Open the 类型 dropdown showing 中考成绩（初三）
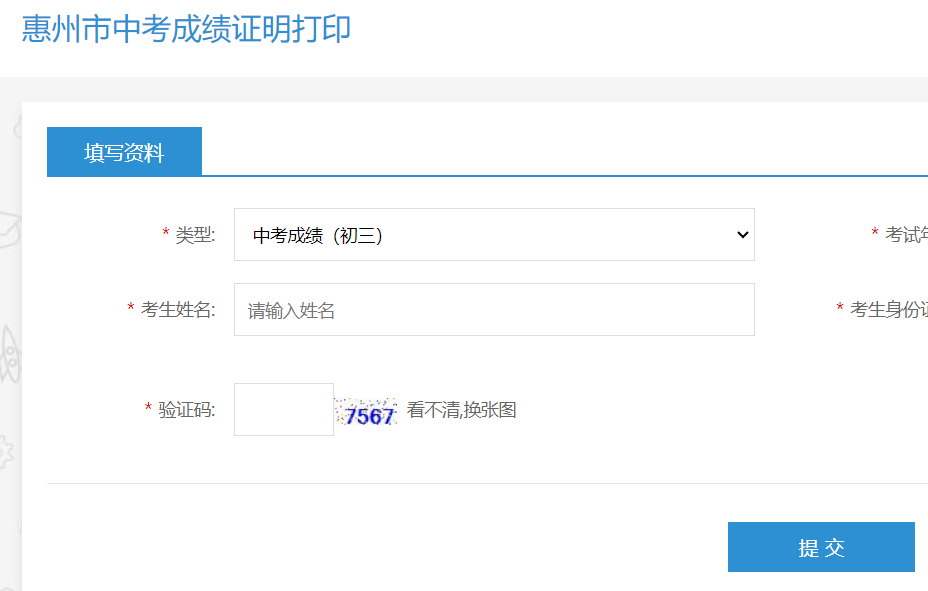The image size is (928, 591). pyautogui.click(x=493, y=235)
